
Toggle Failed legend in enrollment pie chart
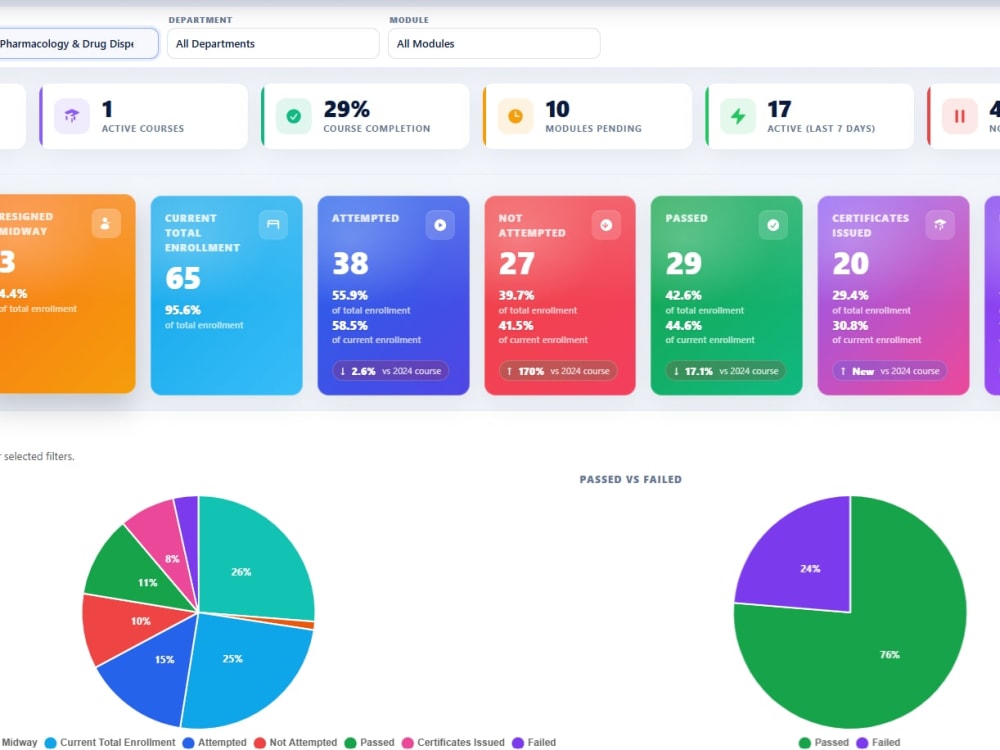click(x=534, y=742)
